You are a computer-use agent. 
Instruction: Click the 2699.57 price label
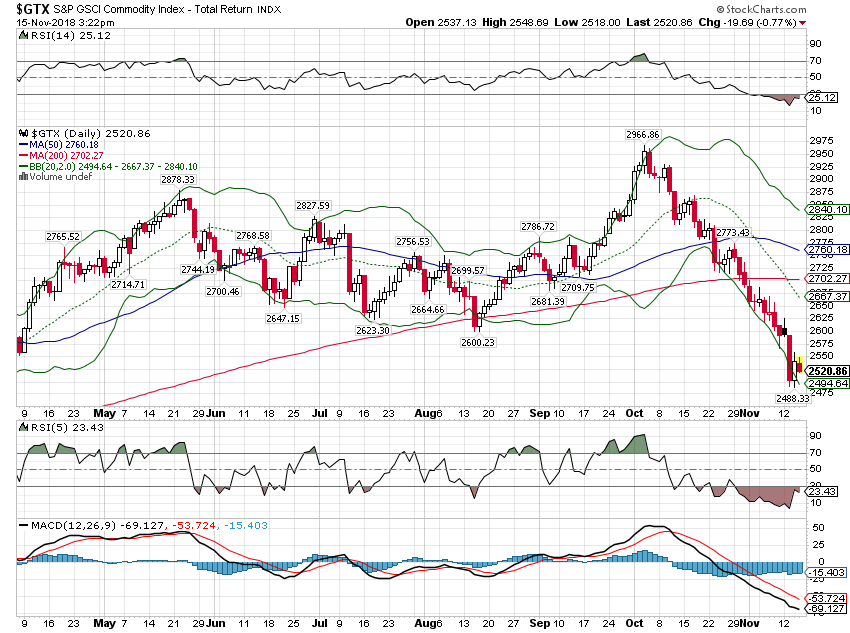pyautogui.click(x=468, y=270)
